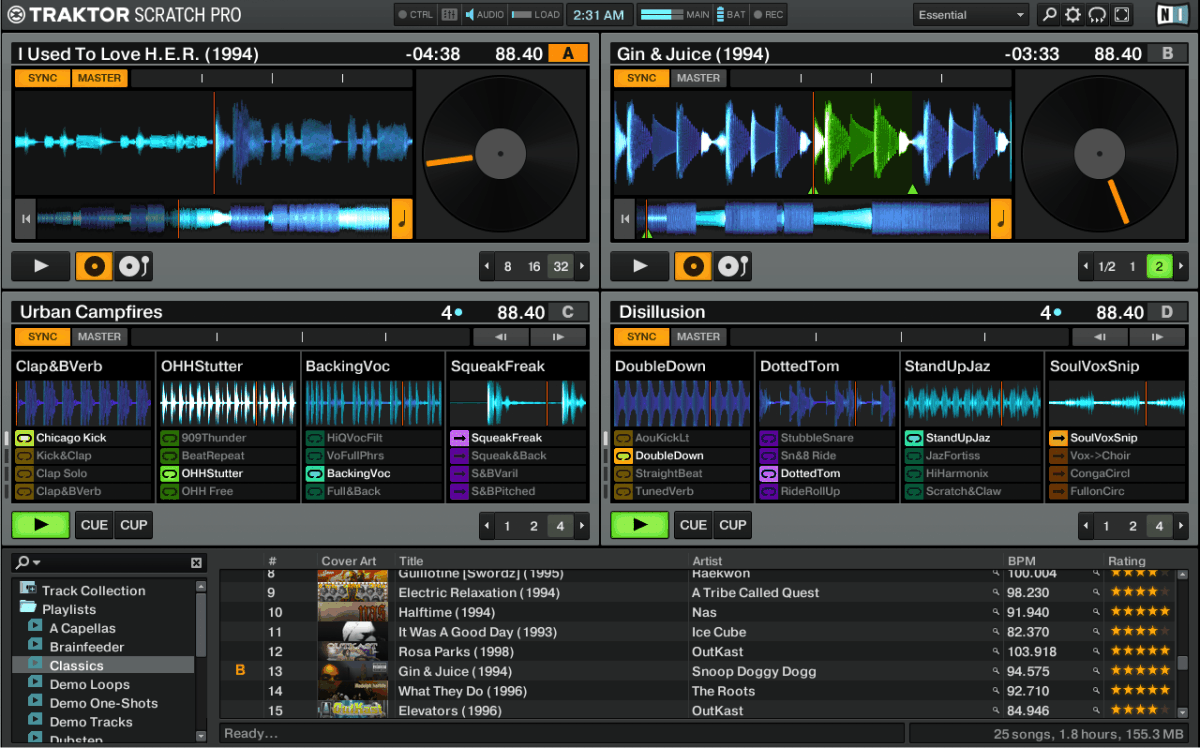This screenshot has height=748, width=1200.
Task: Toggle SYNC on Urban Campfires deck
Action: 42,337
